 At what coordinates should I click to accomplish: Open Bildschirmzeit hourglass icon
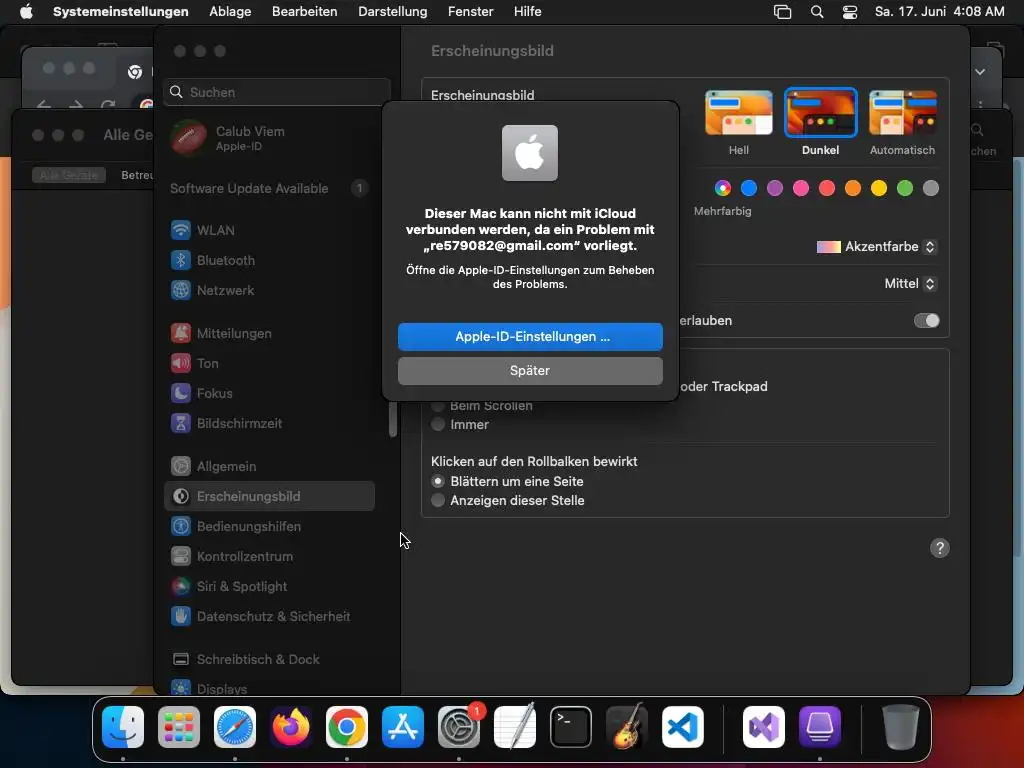(181, 423)
